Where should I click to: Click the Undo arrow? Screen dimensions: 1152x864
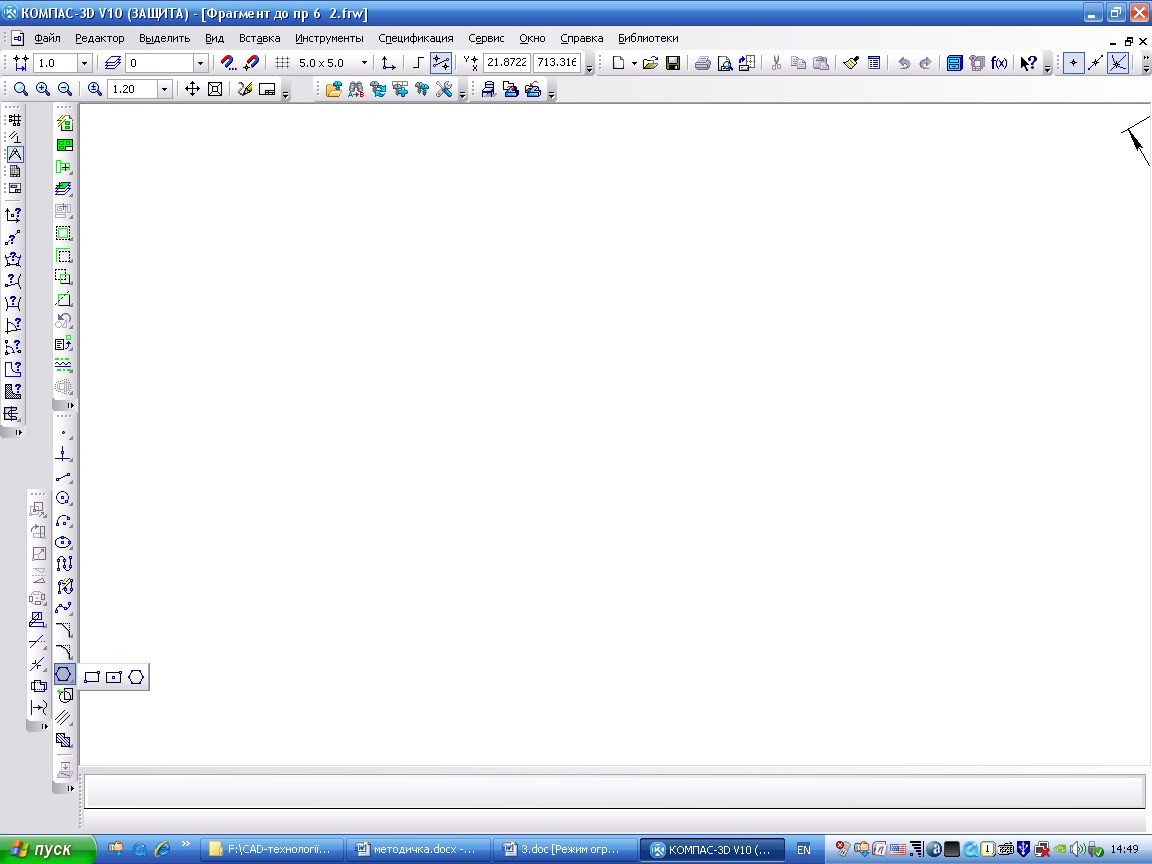point(904,63)
